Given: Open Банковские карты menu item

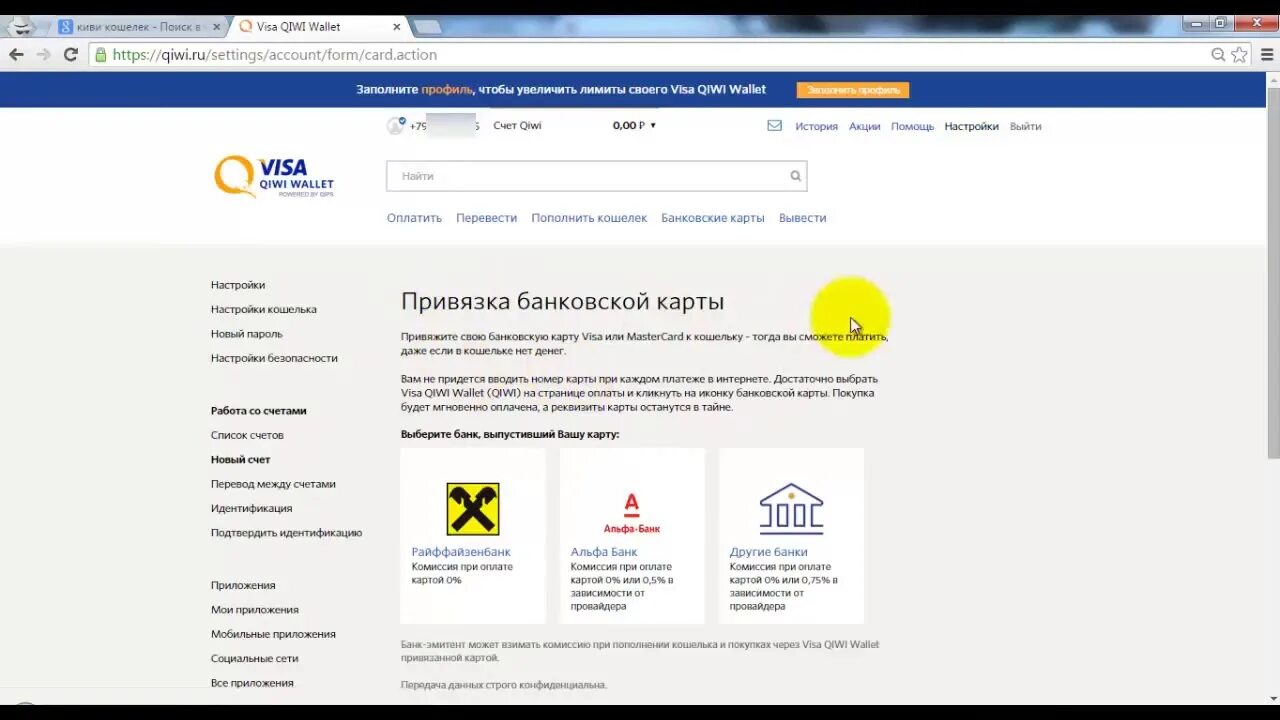Looking at the screenshot, I should pyautogui.click(x=712, y=218).
